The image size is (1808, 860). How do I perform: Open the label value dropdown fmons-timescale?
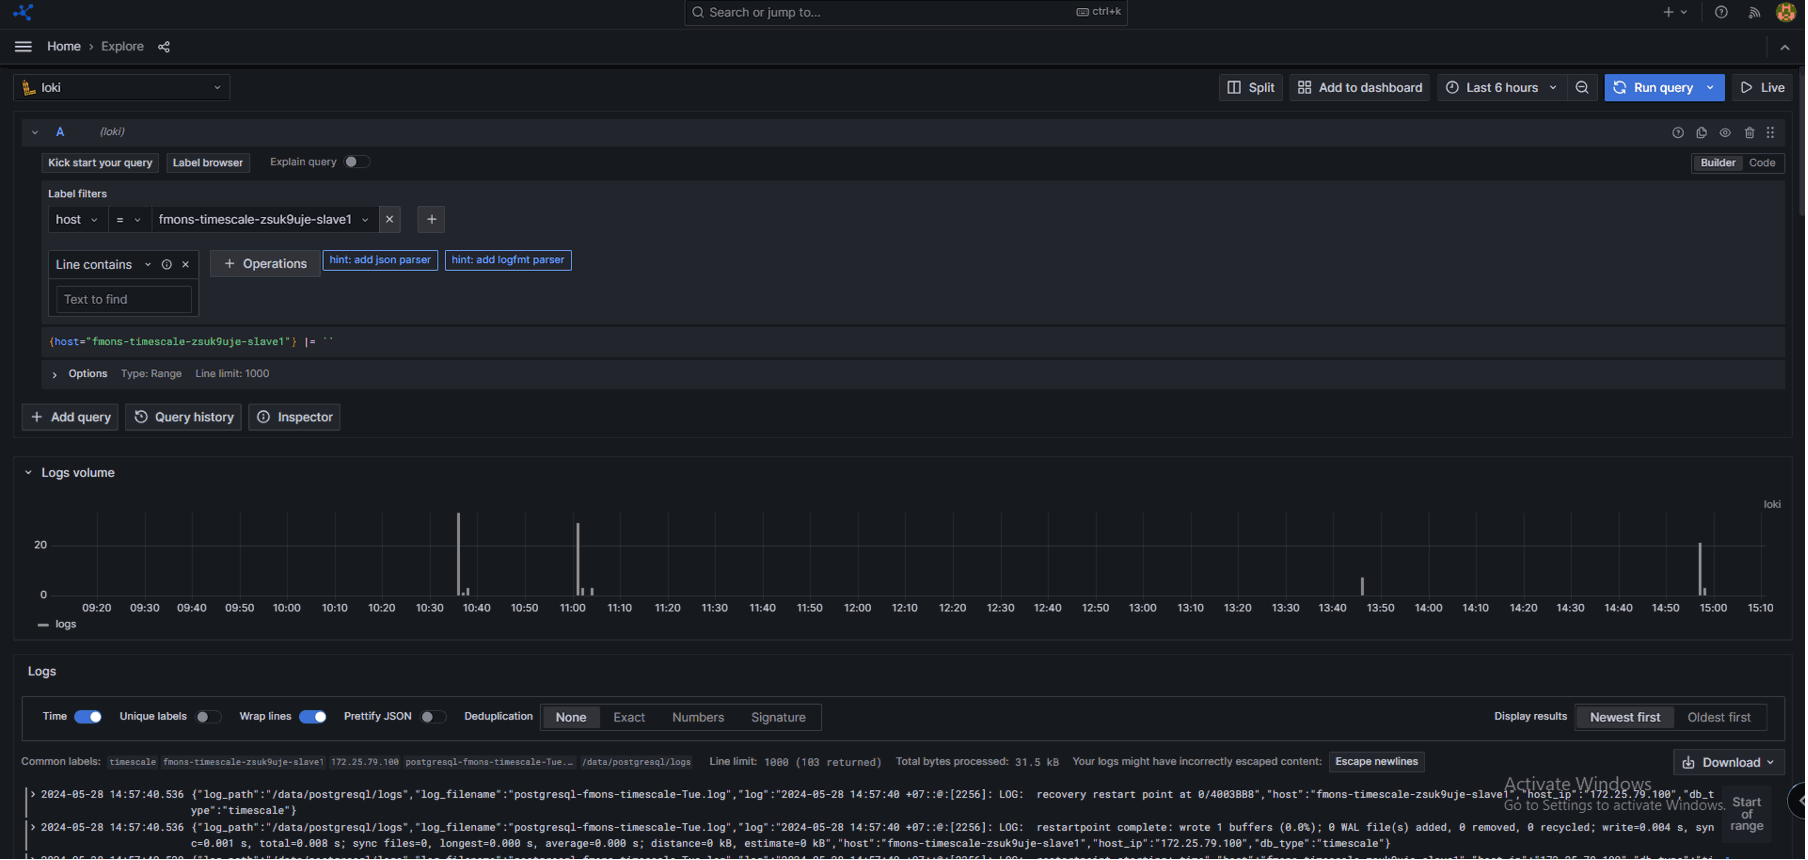click(x=265, y=220)
